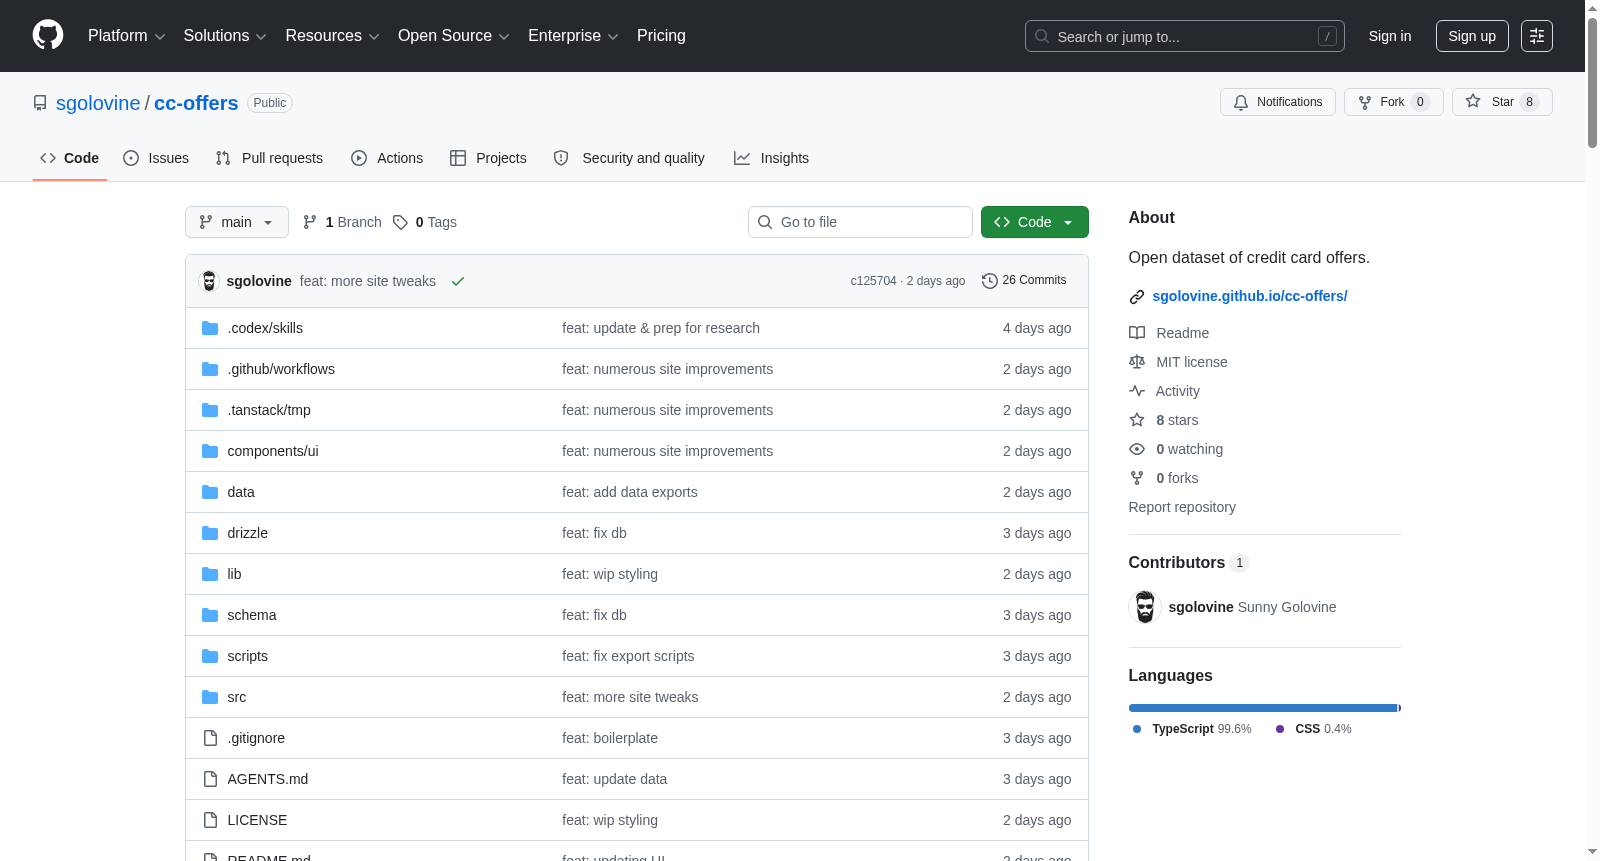Focus the Go to file field
The width and height of the screenshot is (1600, 861).
pyautogui.click(x=860, y=222)
